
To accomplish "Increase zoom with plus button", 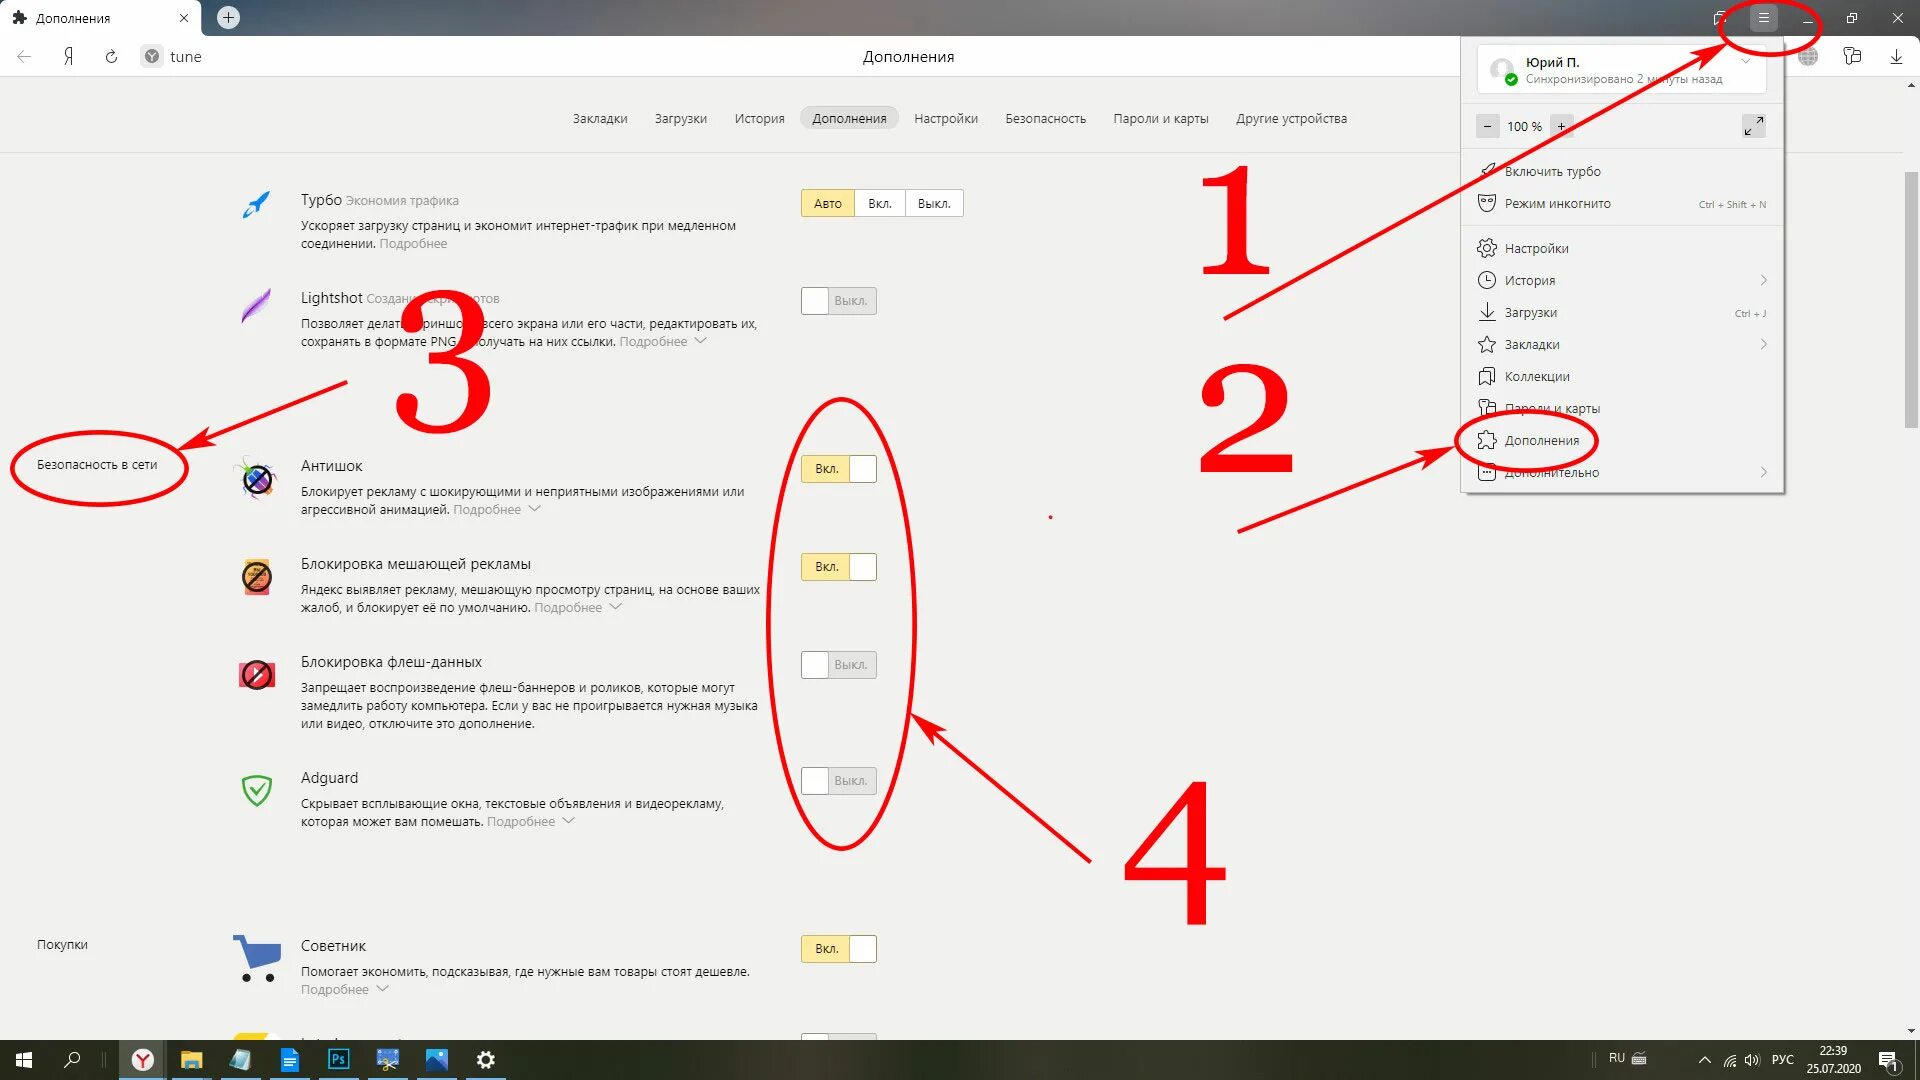I will coord(1561,126).
